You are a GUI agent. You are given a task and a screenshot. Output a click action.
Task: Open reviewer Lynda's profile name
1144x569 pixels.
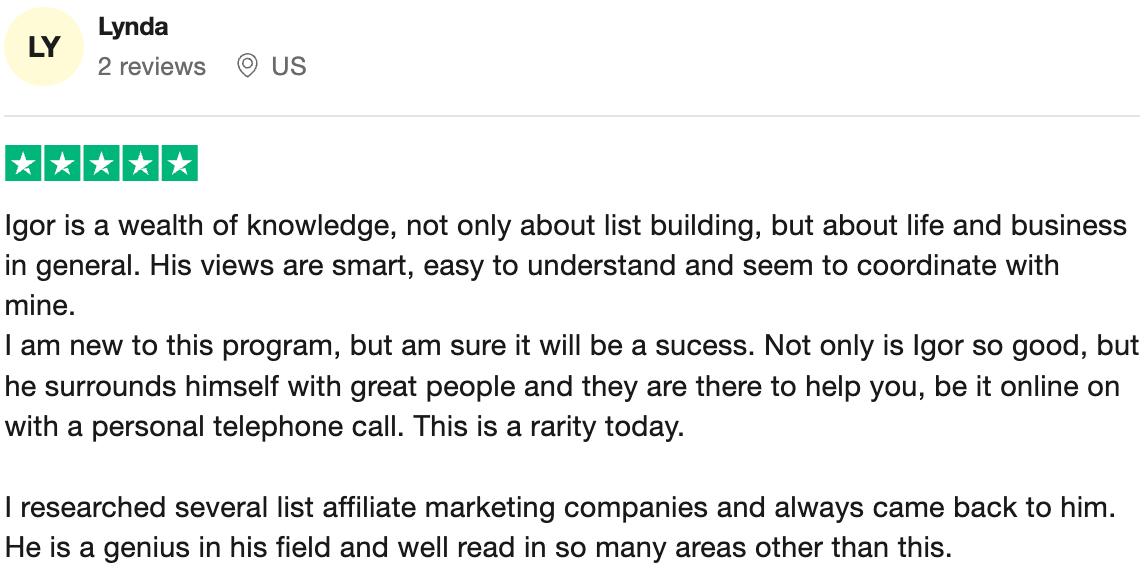point(133,28)
